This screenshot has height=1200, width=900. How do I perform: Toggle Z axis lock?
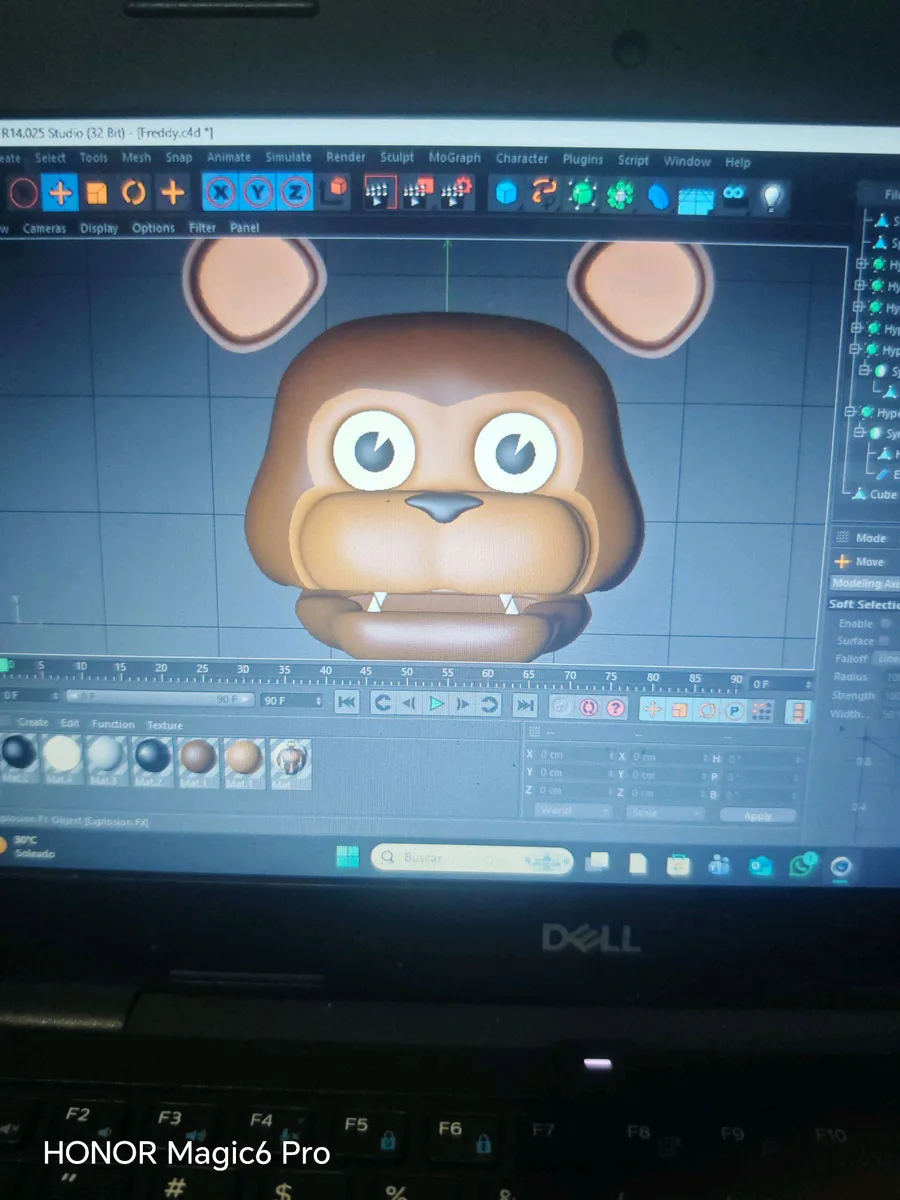[295, 192]
